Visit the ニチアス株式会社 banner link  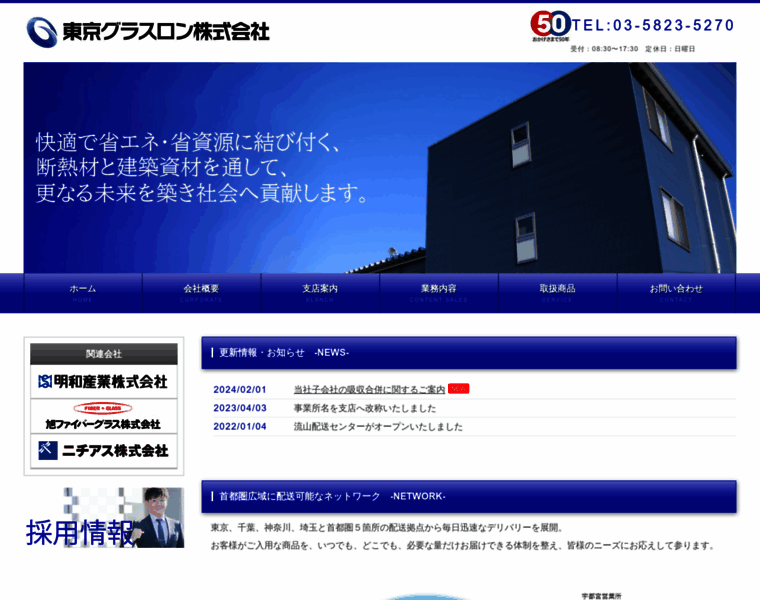tap(104, 451)
